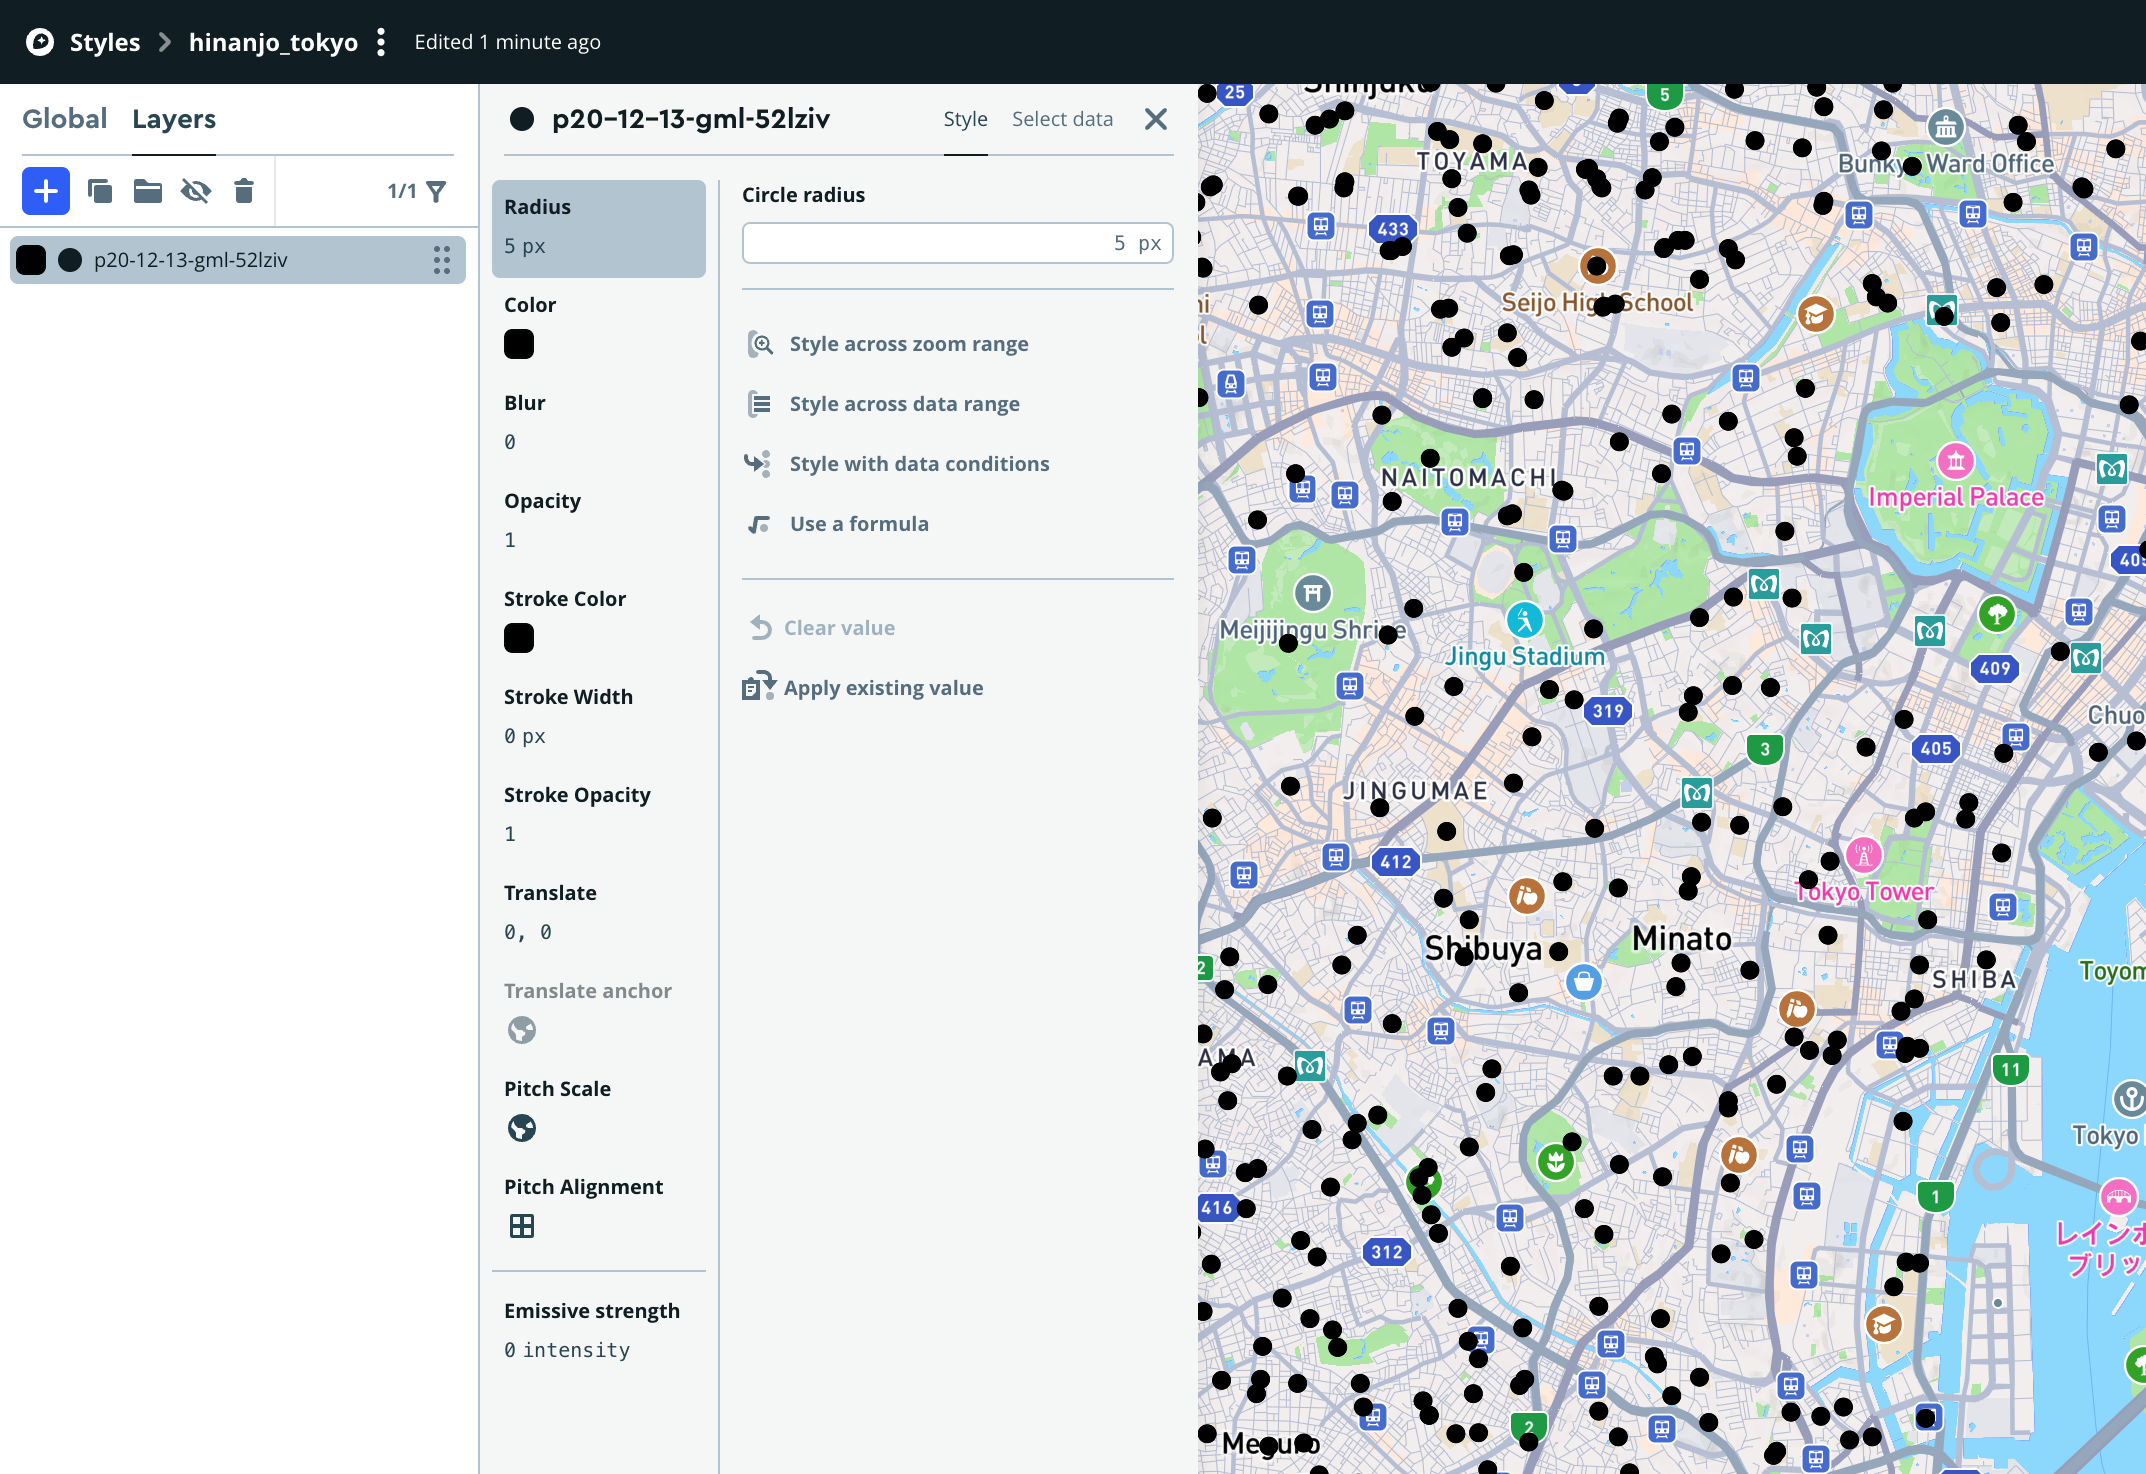Select Style across zoom range
Screen dimensions: 2146x1474
pos(908,343)
